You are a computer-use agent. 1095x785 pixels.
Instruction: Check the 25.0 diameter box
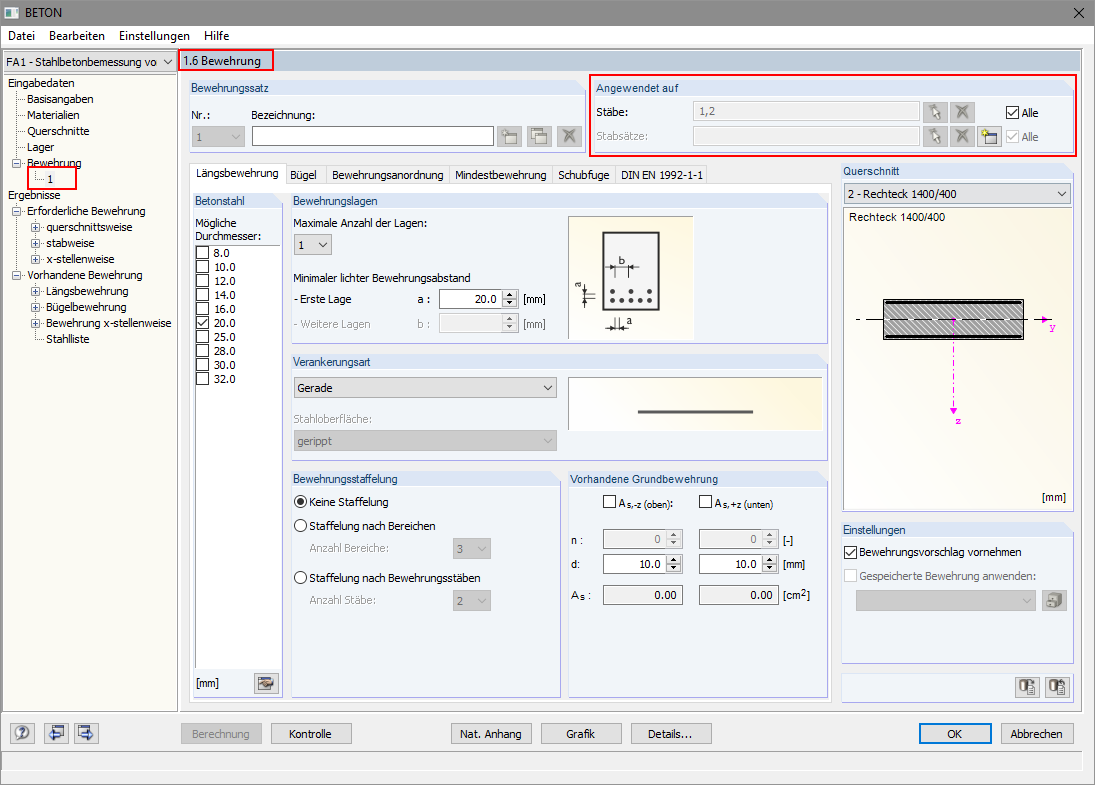coord(203,337)
